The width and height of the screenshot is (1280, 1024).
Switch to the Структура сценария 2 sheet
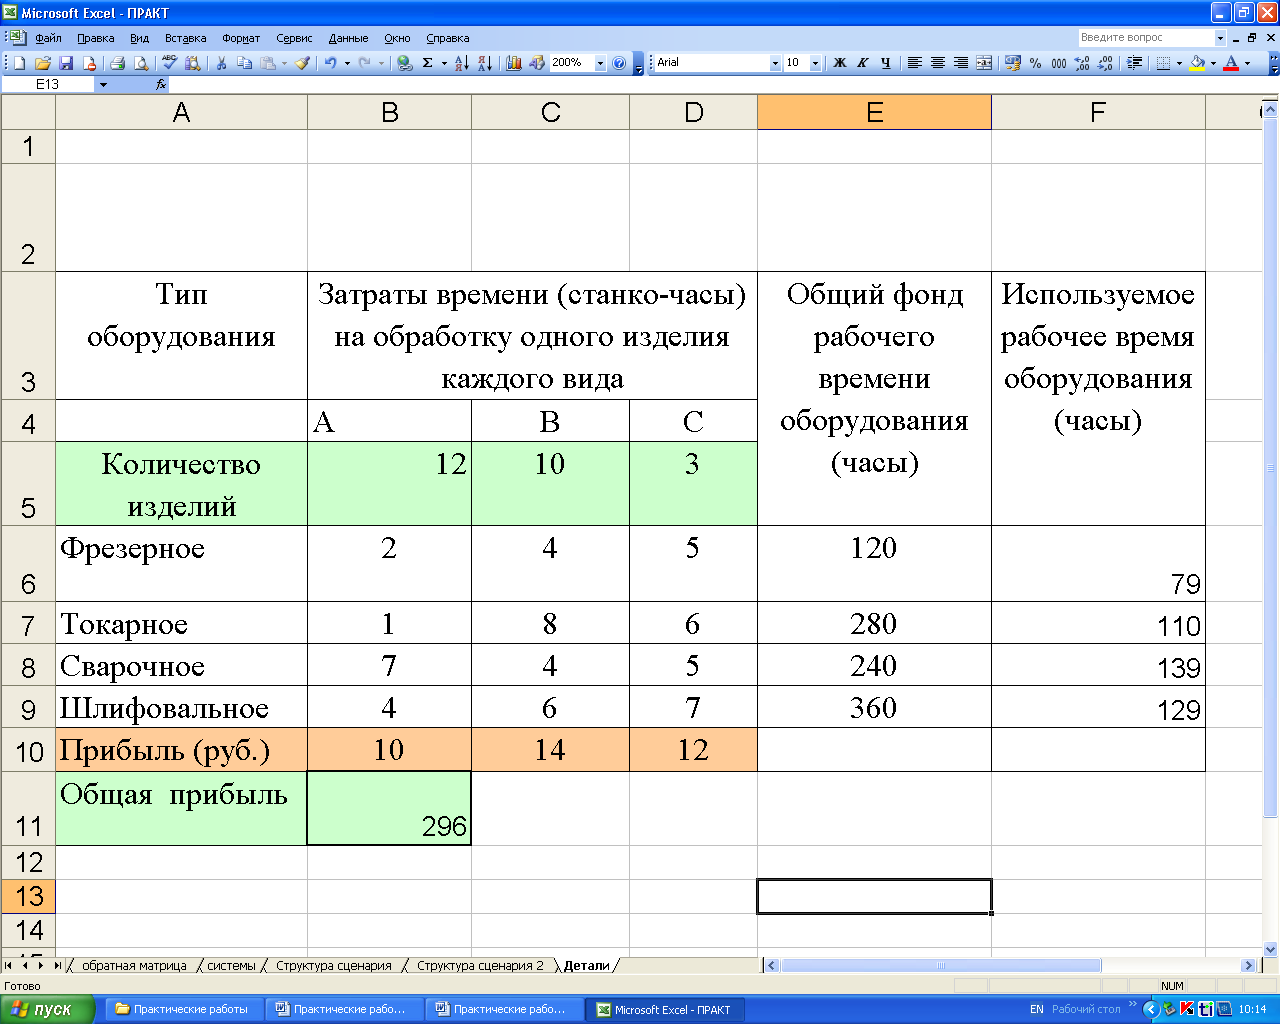coord(480,966)
